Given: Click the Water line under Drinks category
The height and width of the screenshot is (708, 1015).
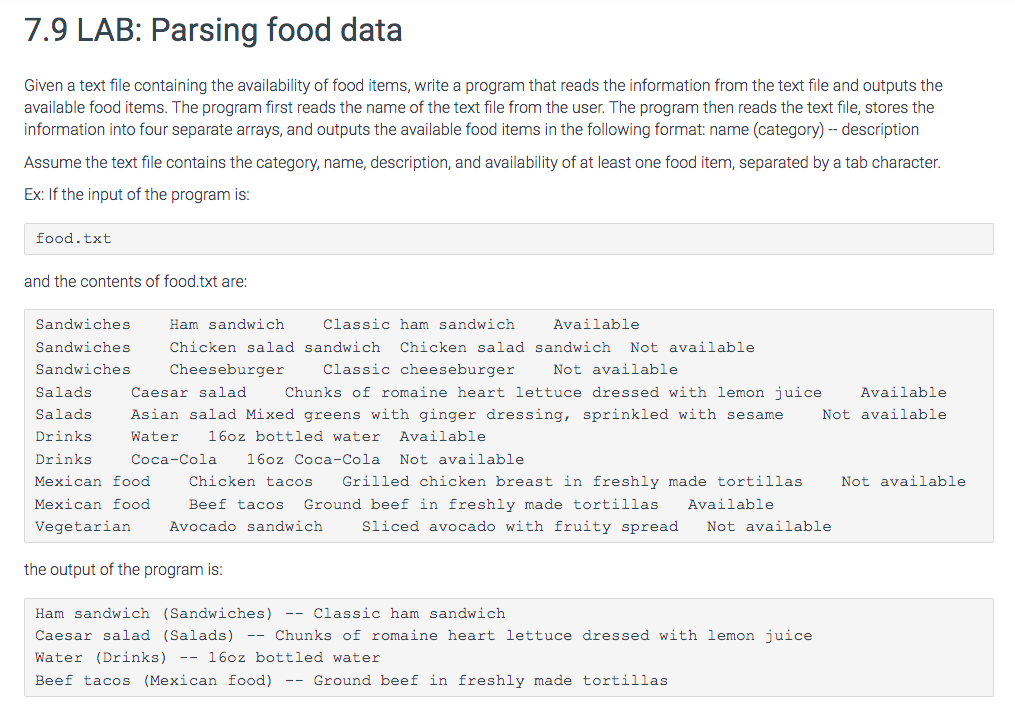Looking at the screenshot, I should coord(260,437).
